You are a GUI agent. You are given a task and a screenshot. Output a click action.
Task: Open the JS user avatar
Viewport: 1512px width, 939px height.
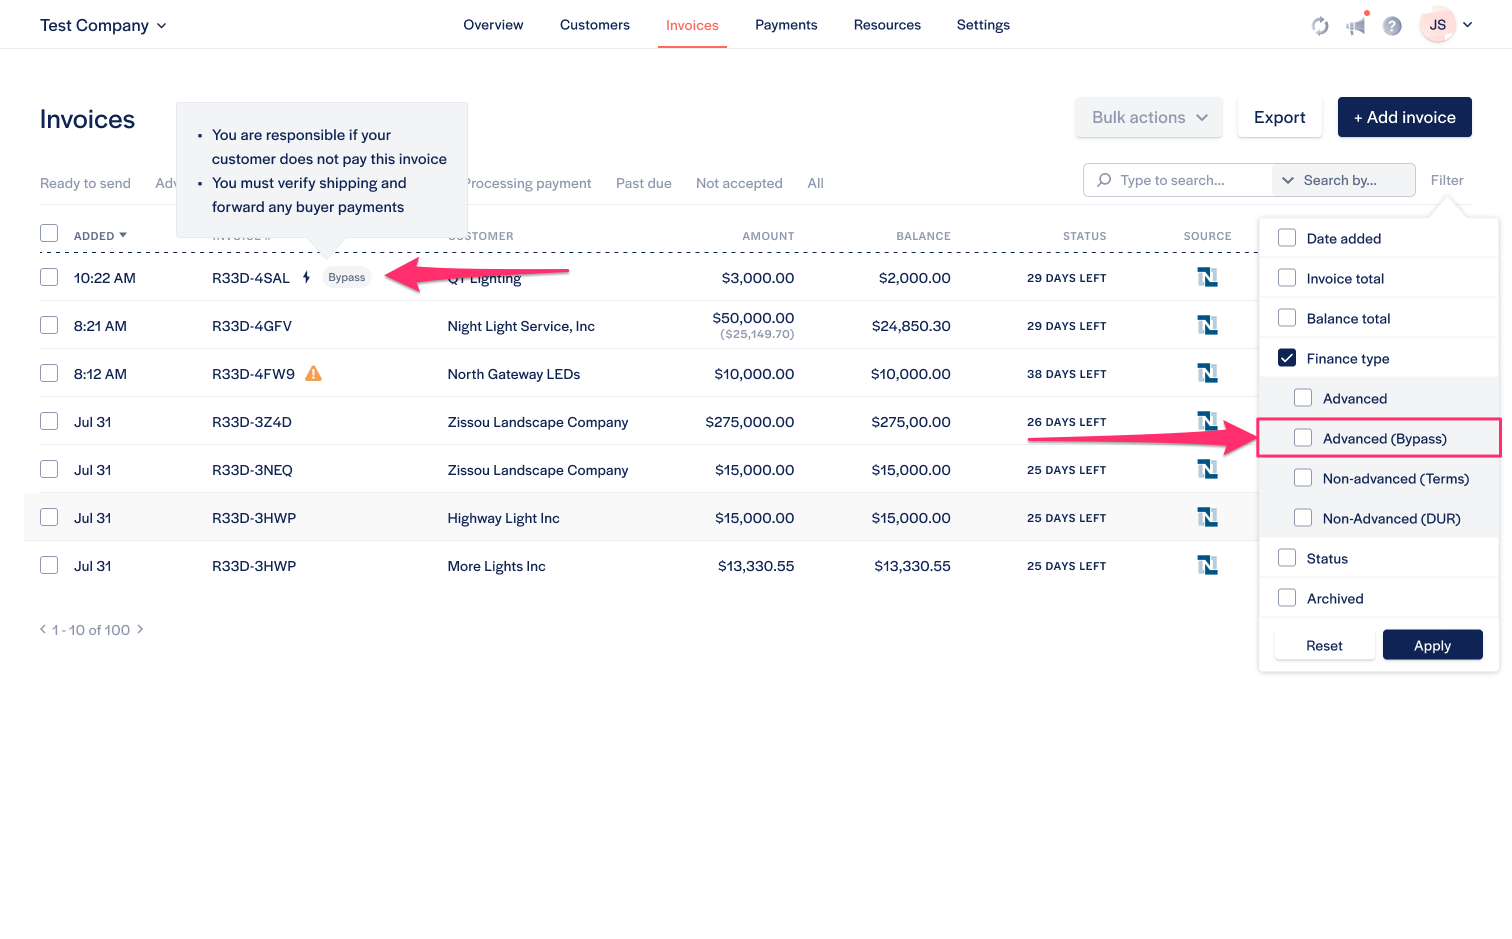coord(1438,24)
